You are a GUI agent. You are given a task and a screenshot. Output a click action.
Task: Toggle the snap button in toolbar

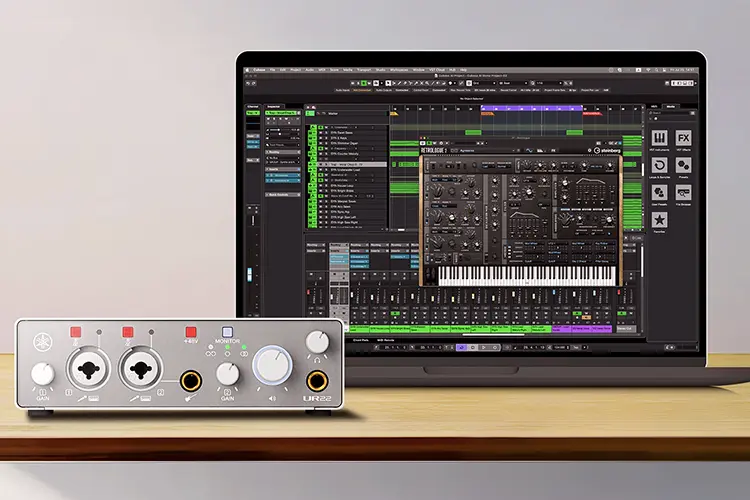pyautogui.click(x=469, y=83)
